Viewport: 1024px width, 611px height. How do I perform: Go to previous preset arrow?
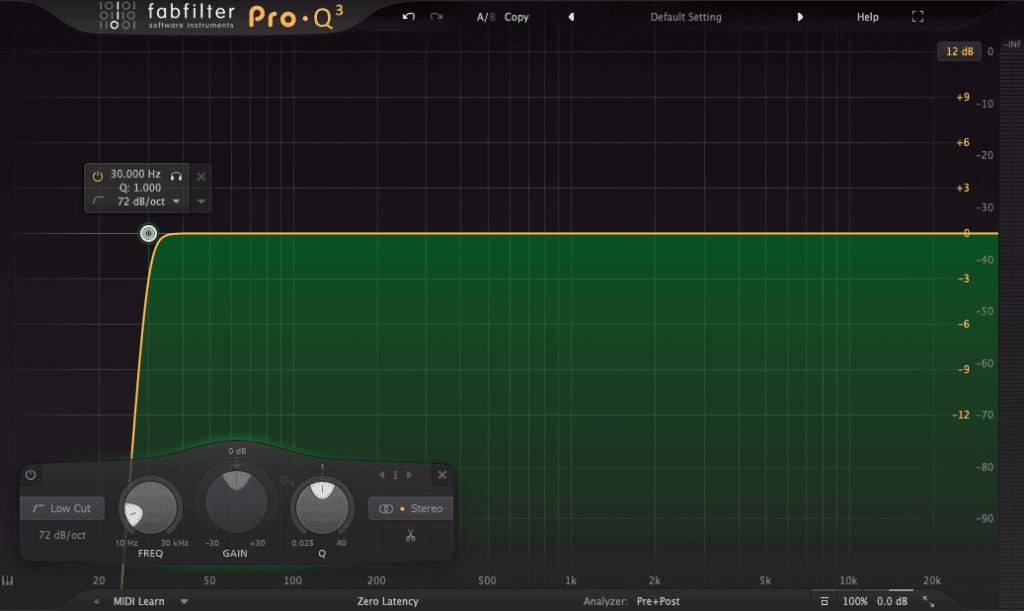tap(571, 17)
